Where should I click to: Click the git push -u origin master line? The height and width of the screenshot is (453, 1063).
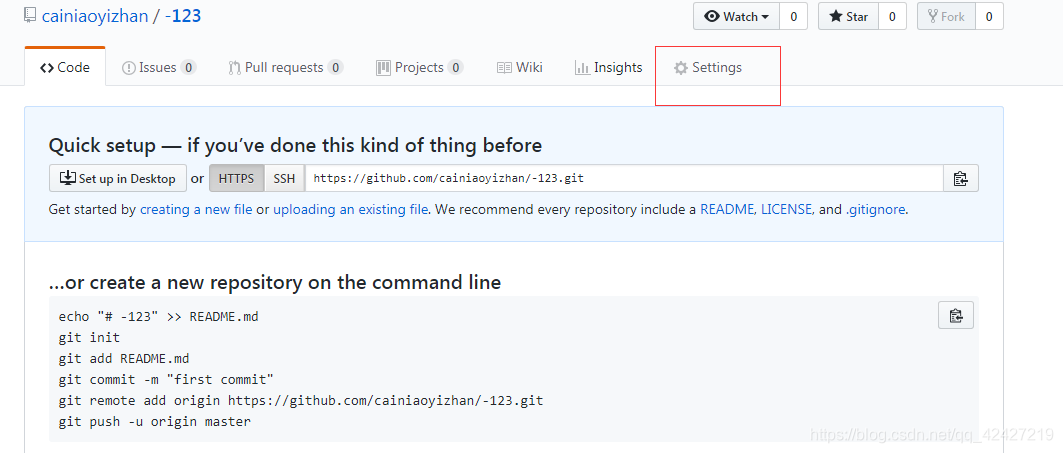pyautogui.click(x=155, y=421)
